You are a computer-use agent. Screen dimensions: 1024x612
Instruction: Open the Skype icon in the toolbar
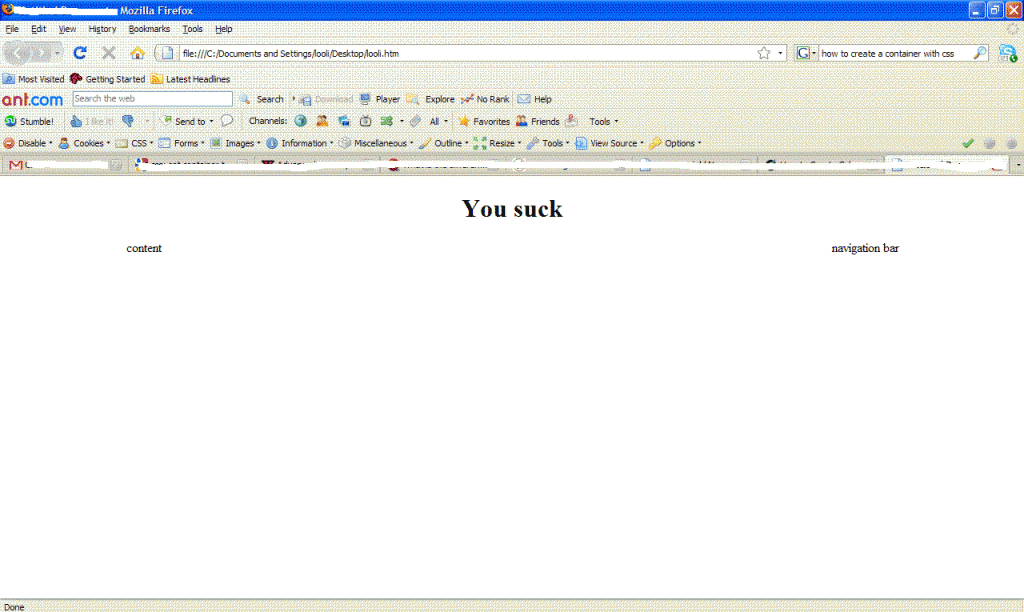(x=1007, y=53)
